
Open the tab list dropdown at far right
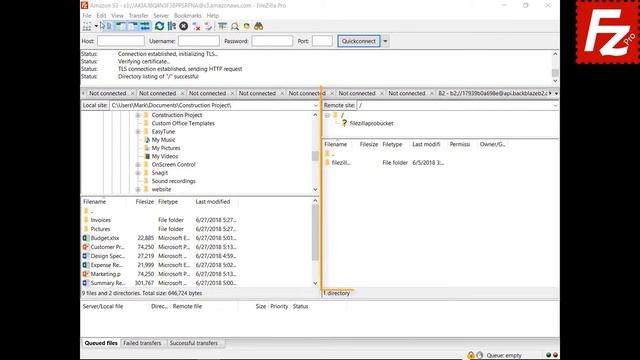coord(556,93)
